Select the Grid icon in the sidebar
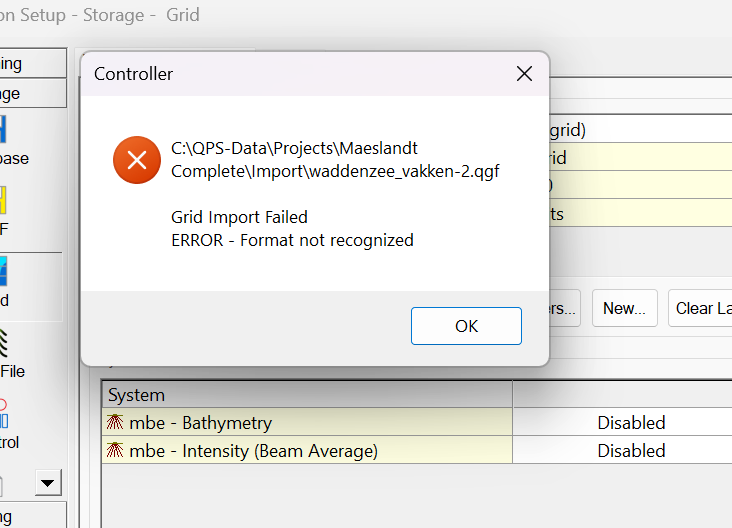Image resolution: width=732 pixels, height=528 pixels. (x=5, y=272)
